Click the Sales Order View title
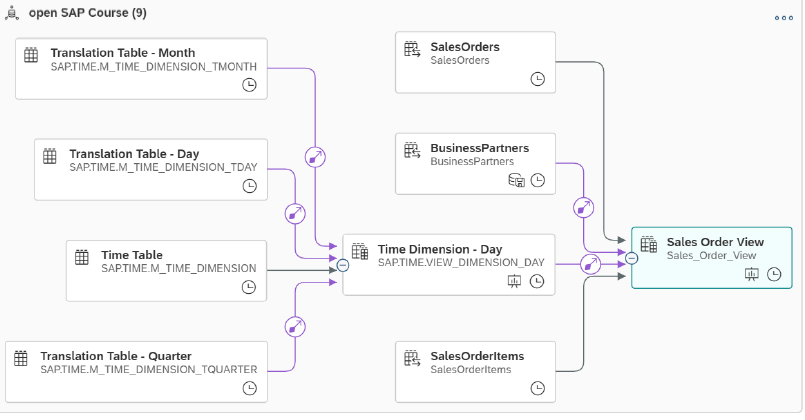805x420 pixels. click(715, 242)
